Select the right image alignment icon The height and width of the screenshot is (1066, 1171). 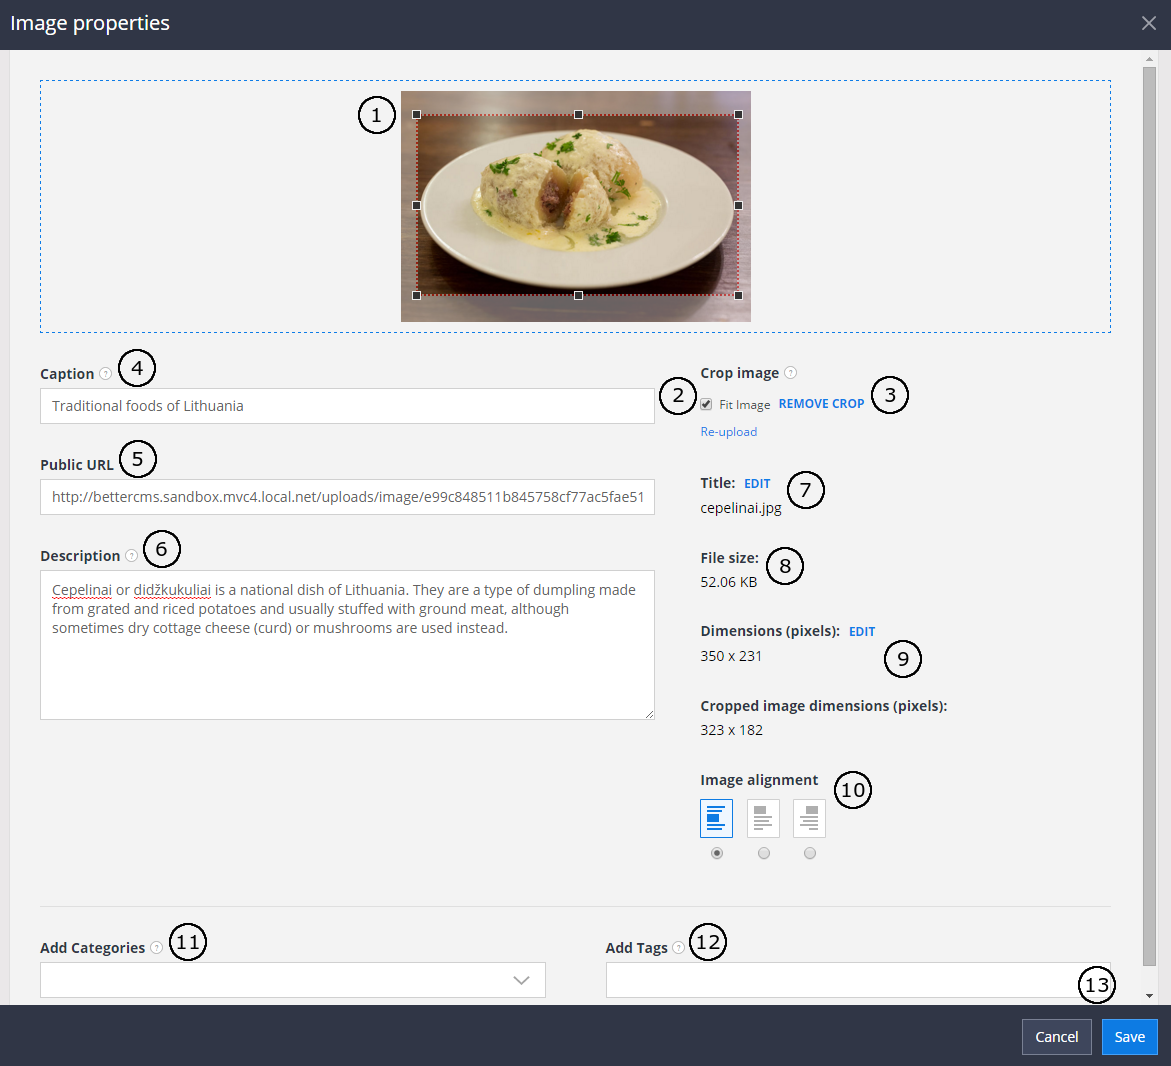click(x=809, y=818)
